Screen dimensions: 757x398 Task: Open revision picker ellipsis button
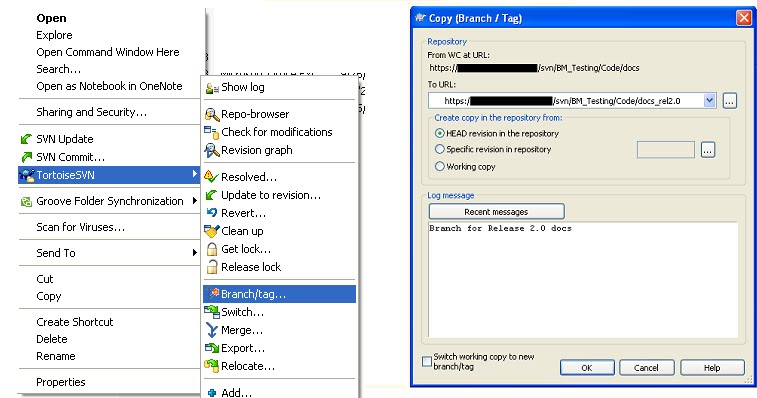pyautogui.click(x=708, y=150)
